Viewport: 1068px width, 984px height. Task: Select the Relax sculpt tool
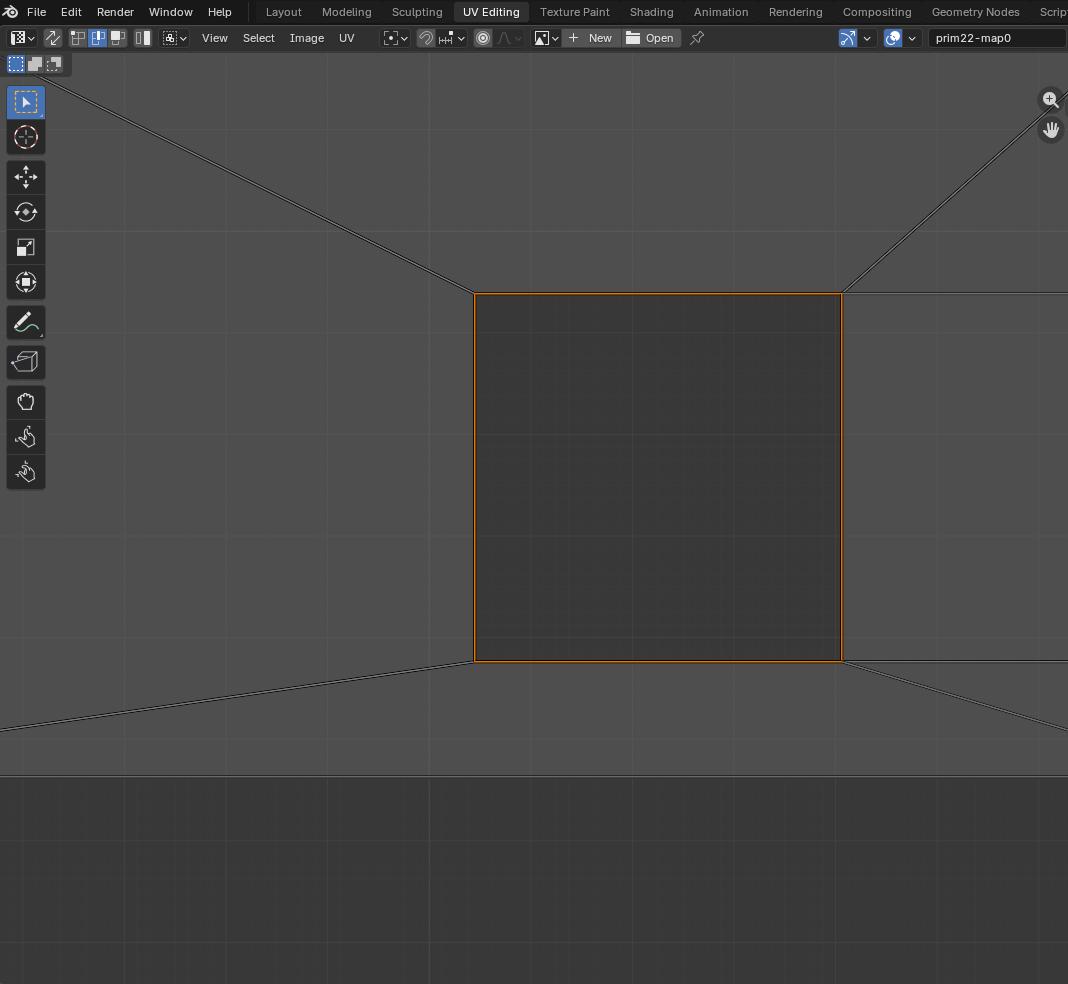(26, 437)
